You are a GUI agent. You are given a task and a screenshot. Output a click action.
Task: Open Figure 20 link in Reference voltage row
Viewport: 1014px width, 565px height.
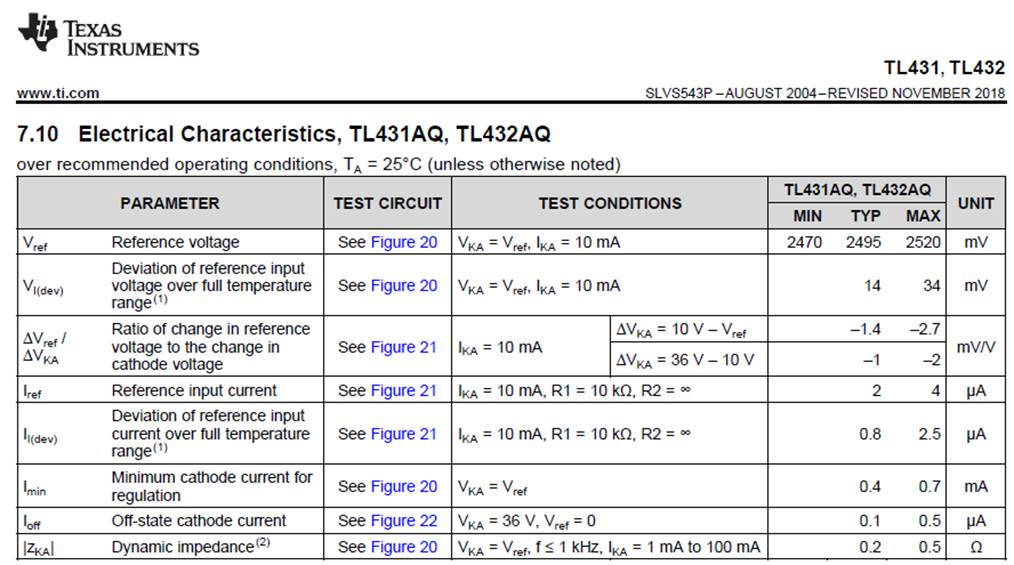(404, 242)
